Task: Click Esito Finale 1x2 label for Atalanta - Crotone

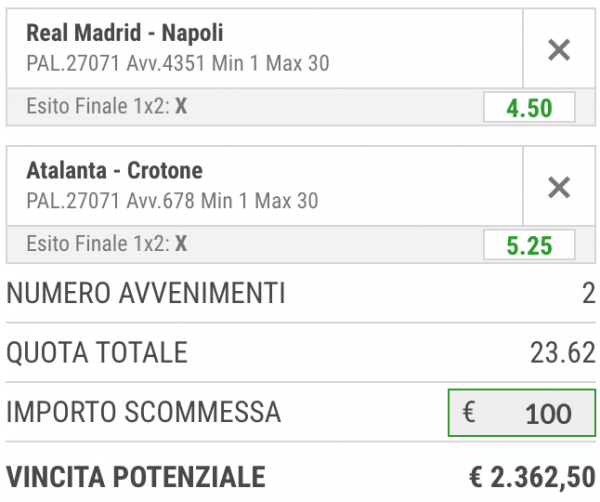Action: pyautogui.click(x=98, y=243)
